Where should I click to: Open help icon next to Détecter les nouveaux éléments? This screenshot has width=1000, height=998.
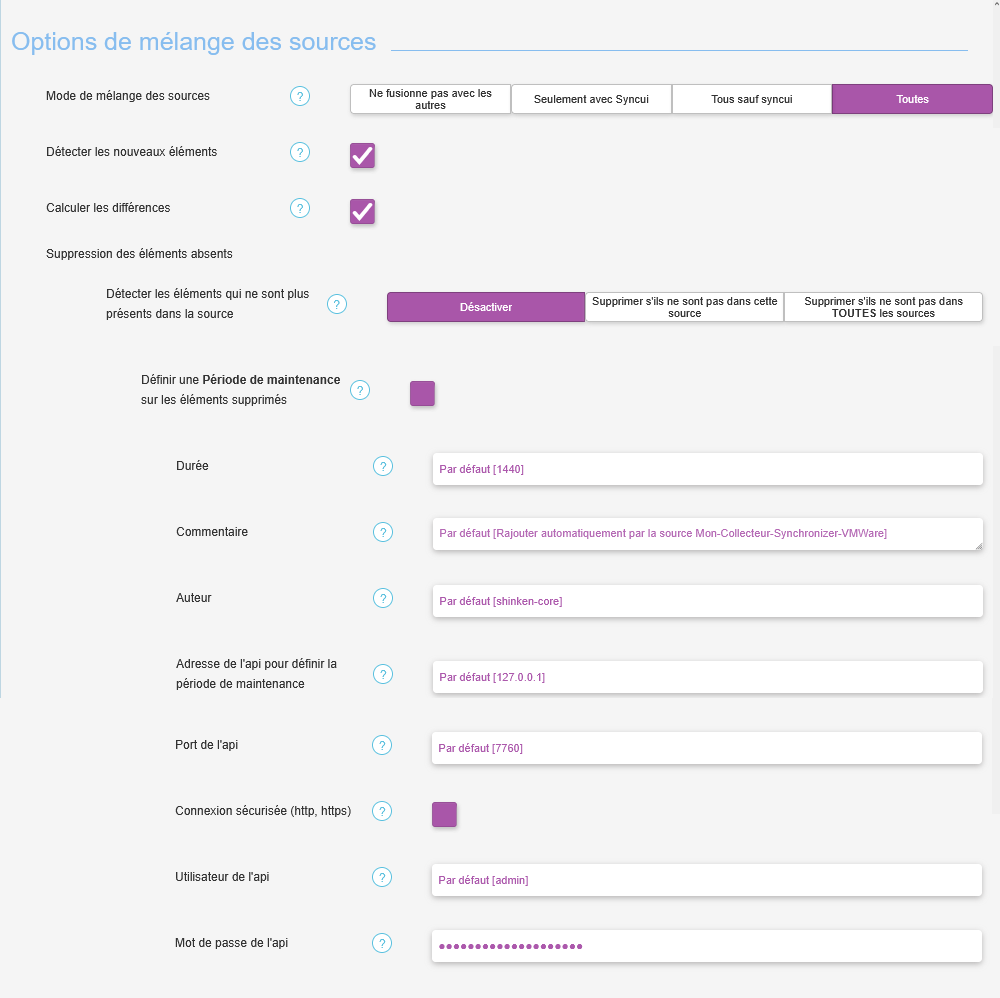pyautogui.click(x=300, y=152)
